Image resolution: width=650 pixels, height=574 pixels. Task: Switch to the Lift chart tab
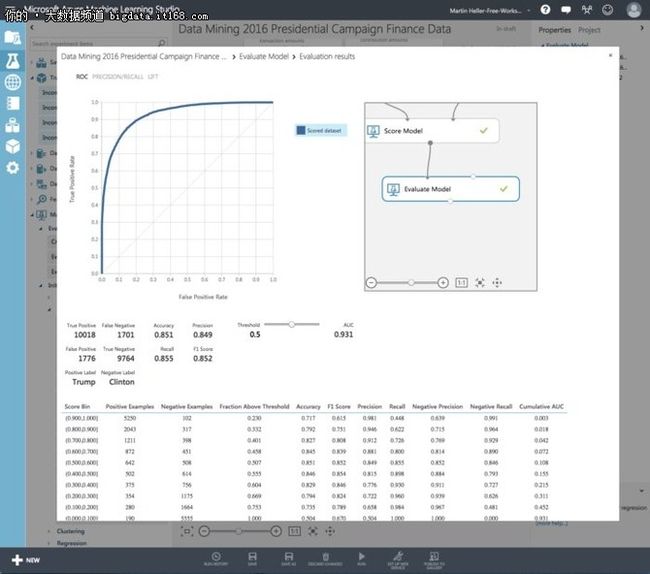pos(153,77)
